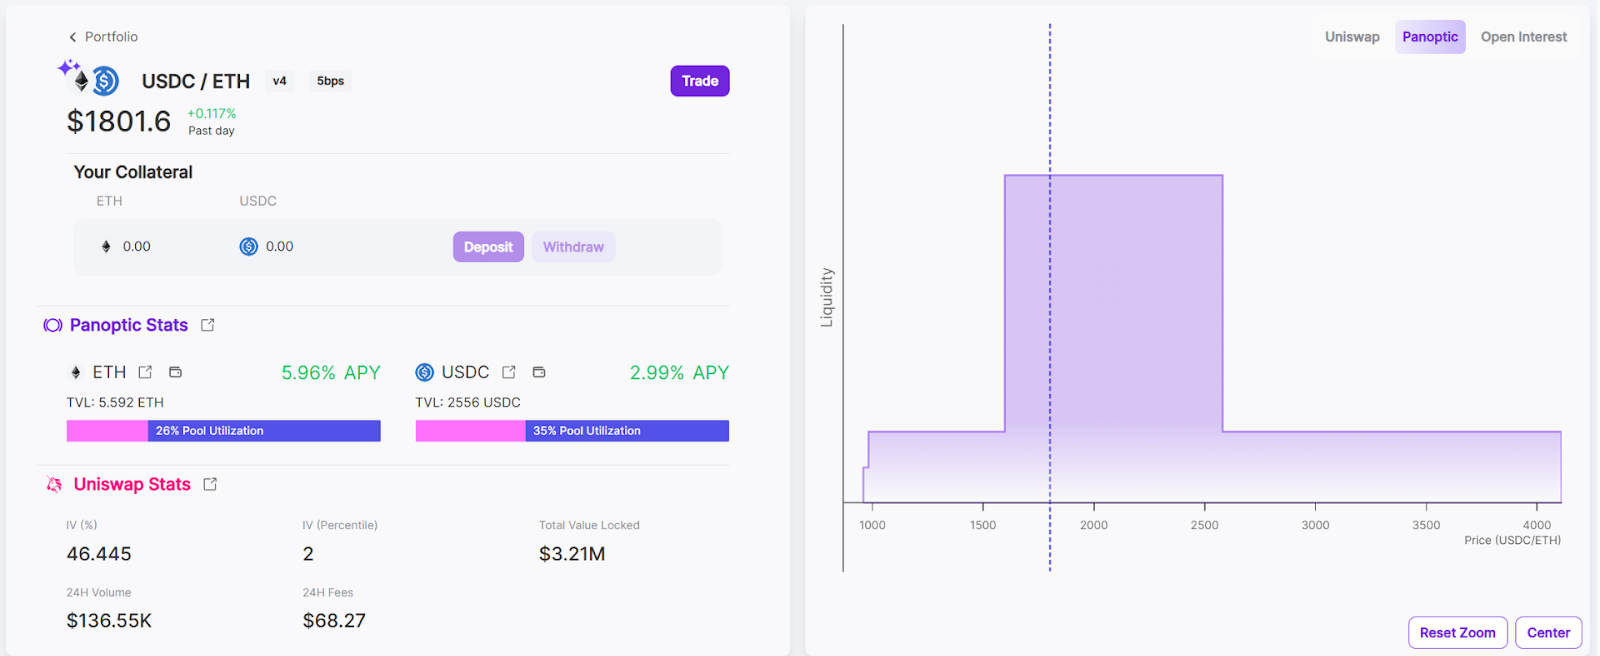The image size is (1600, 656).
Task: Click the 26% Pool Utilization bar
Action: point(223,431)
